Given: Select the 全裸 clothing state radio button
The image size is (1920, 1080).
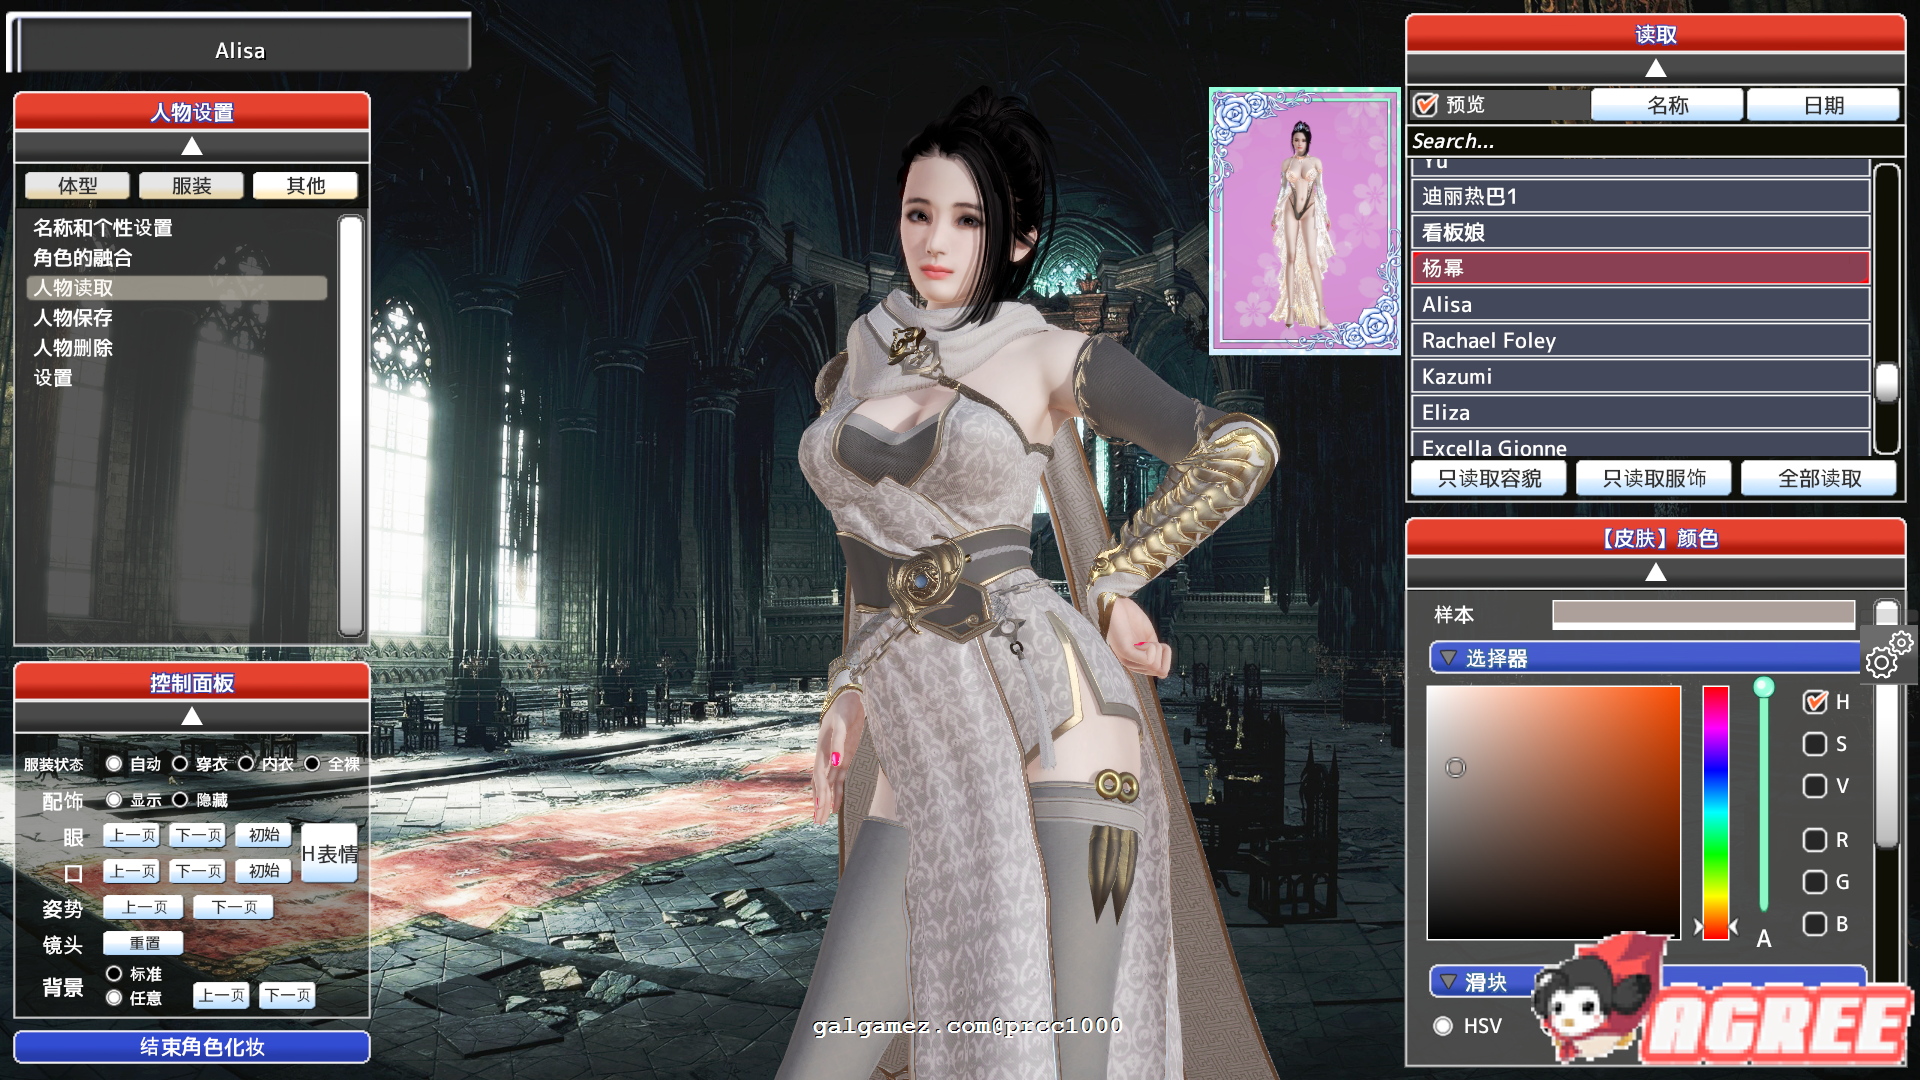Looking at the screenshot, I should click(313, 763).
